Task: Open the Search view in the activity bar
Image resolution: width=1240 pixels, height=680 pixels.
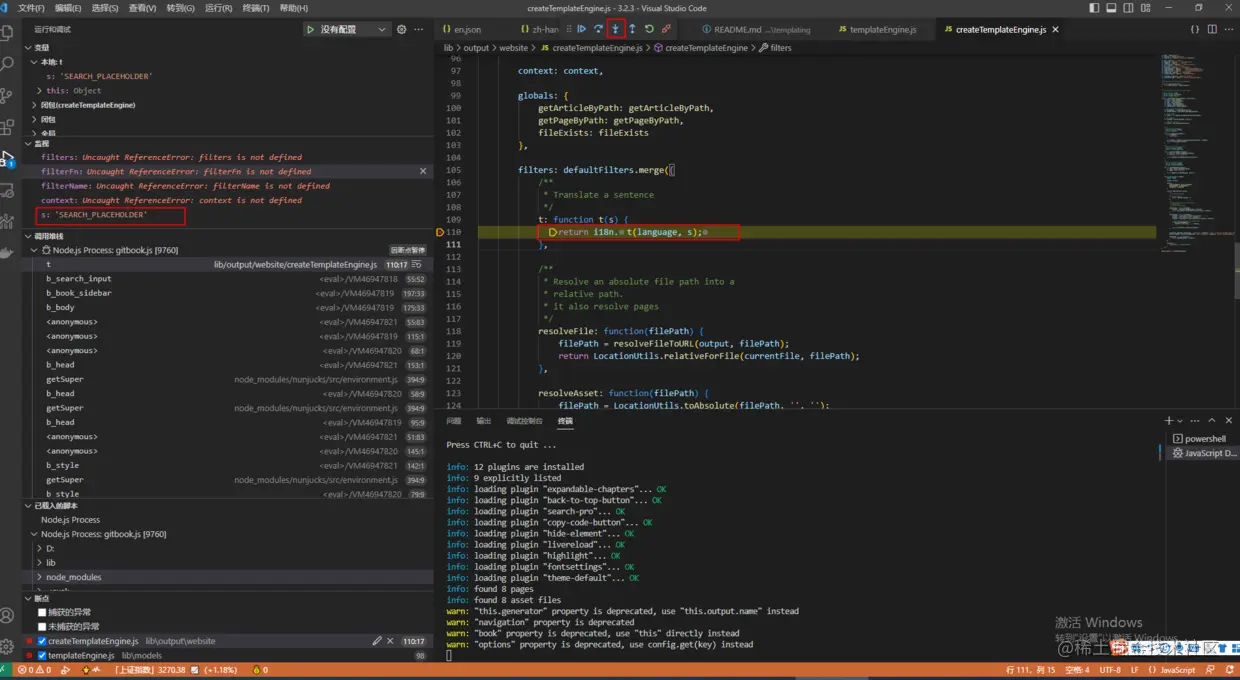Action: 8,63
